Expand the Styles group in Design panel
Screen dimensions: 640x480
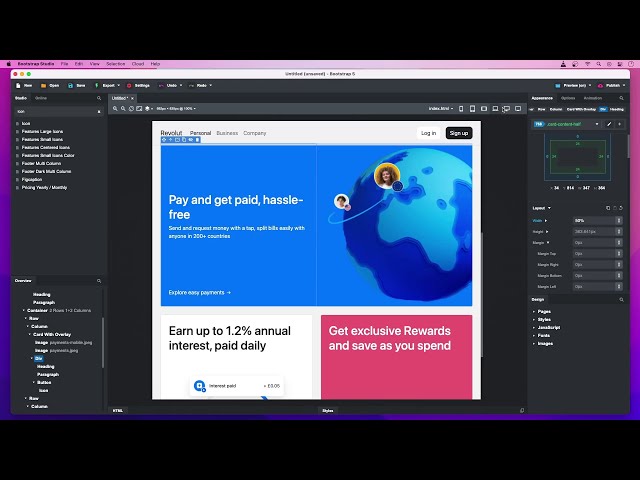534,320
